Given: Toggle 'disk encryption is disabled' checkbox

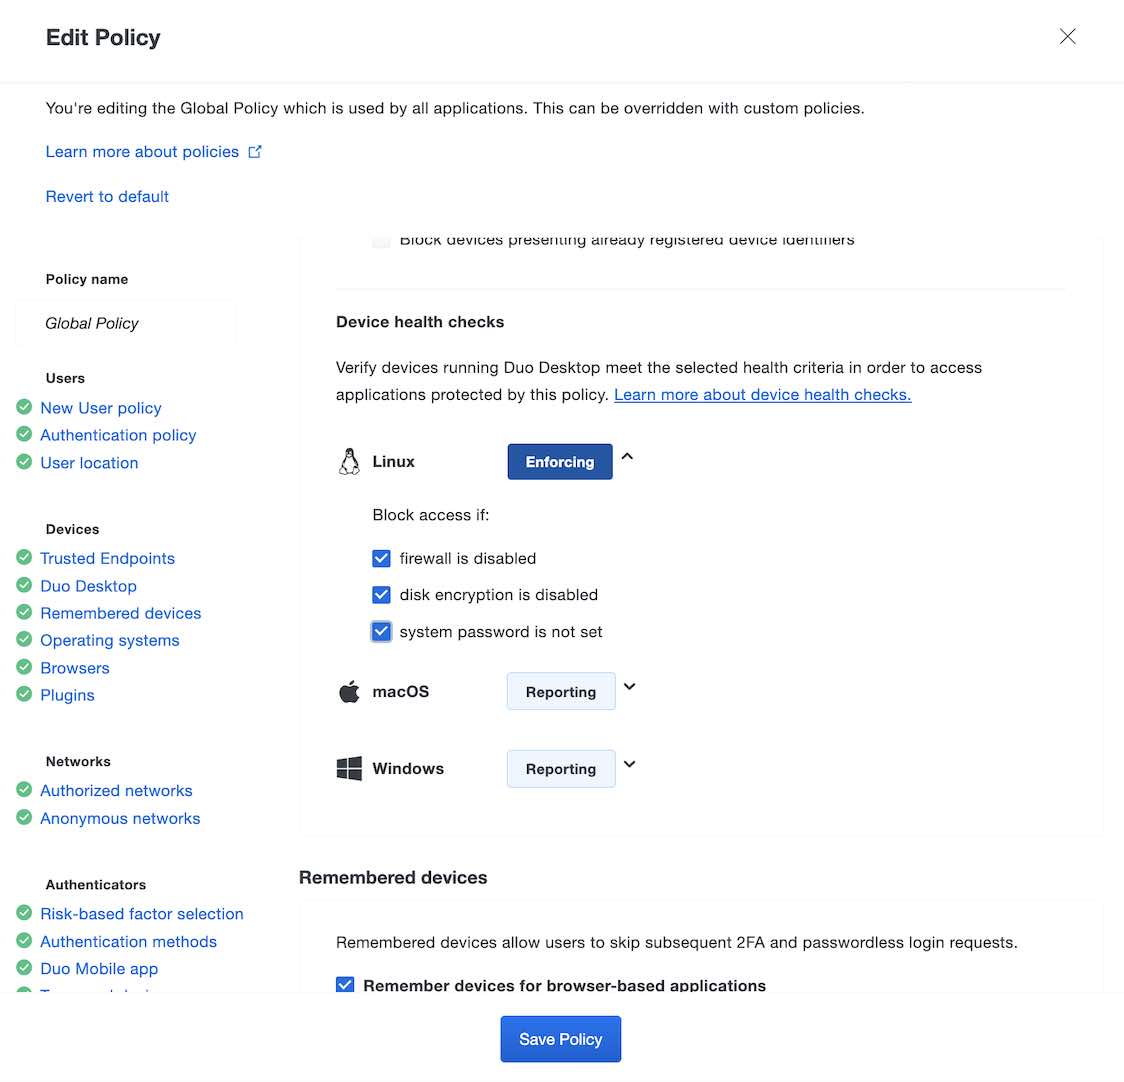Looking at the screenshot, I should (381, 595).
